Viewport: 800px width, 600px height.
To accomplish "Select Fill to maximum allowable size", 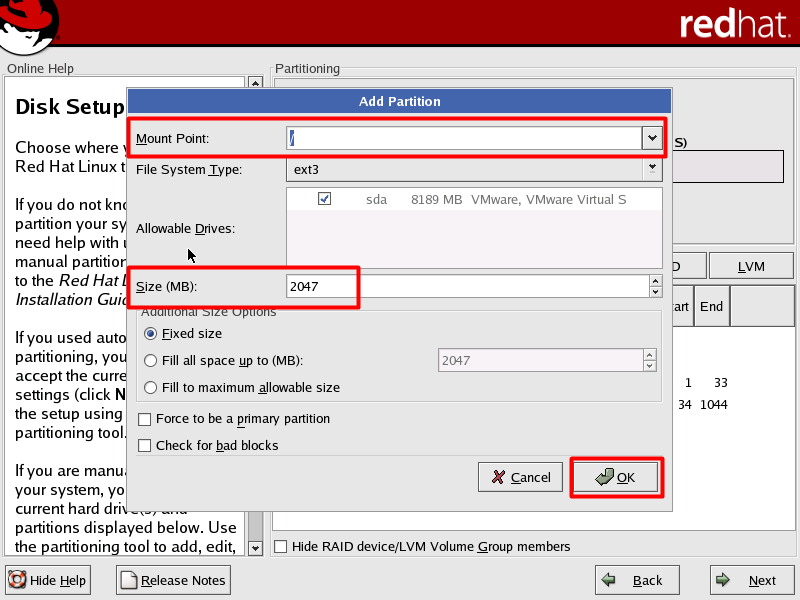I will (150, 388).
